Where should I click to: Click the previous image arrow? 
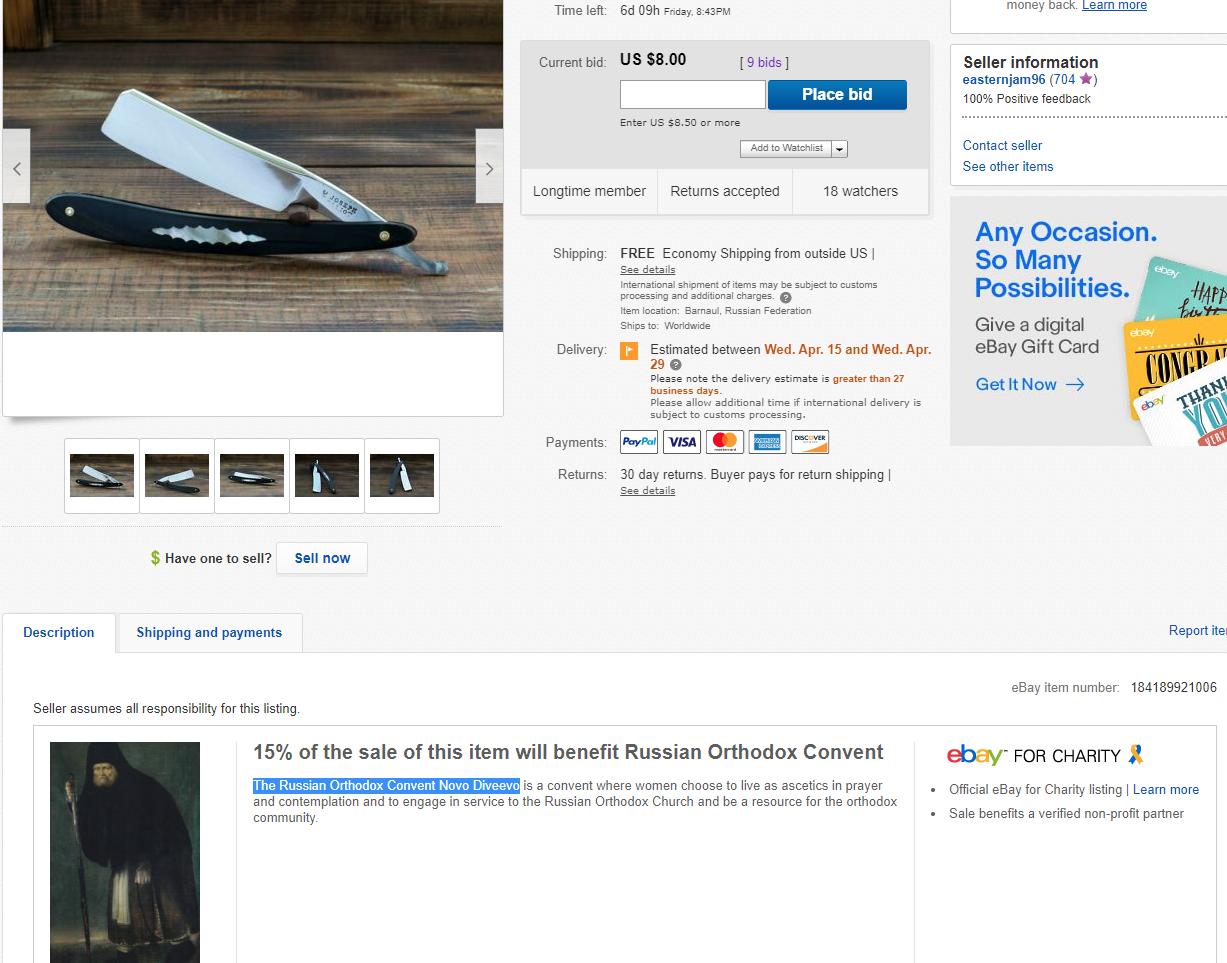(x=17, y=168)
